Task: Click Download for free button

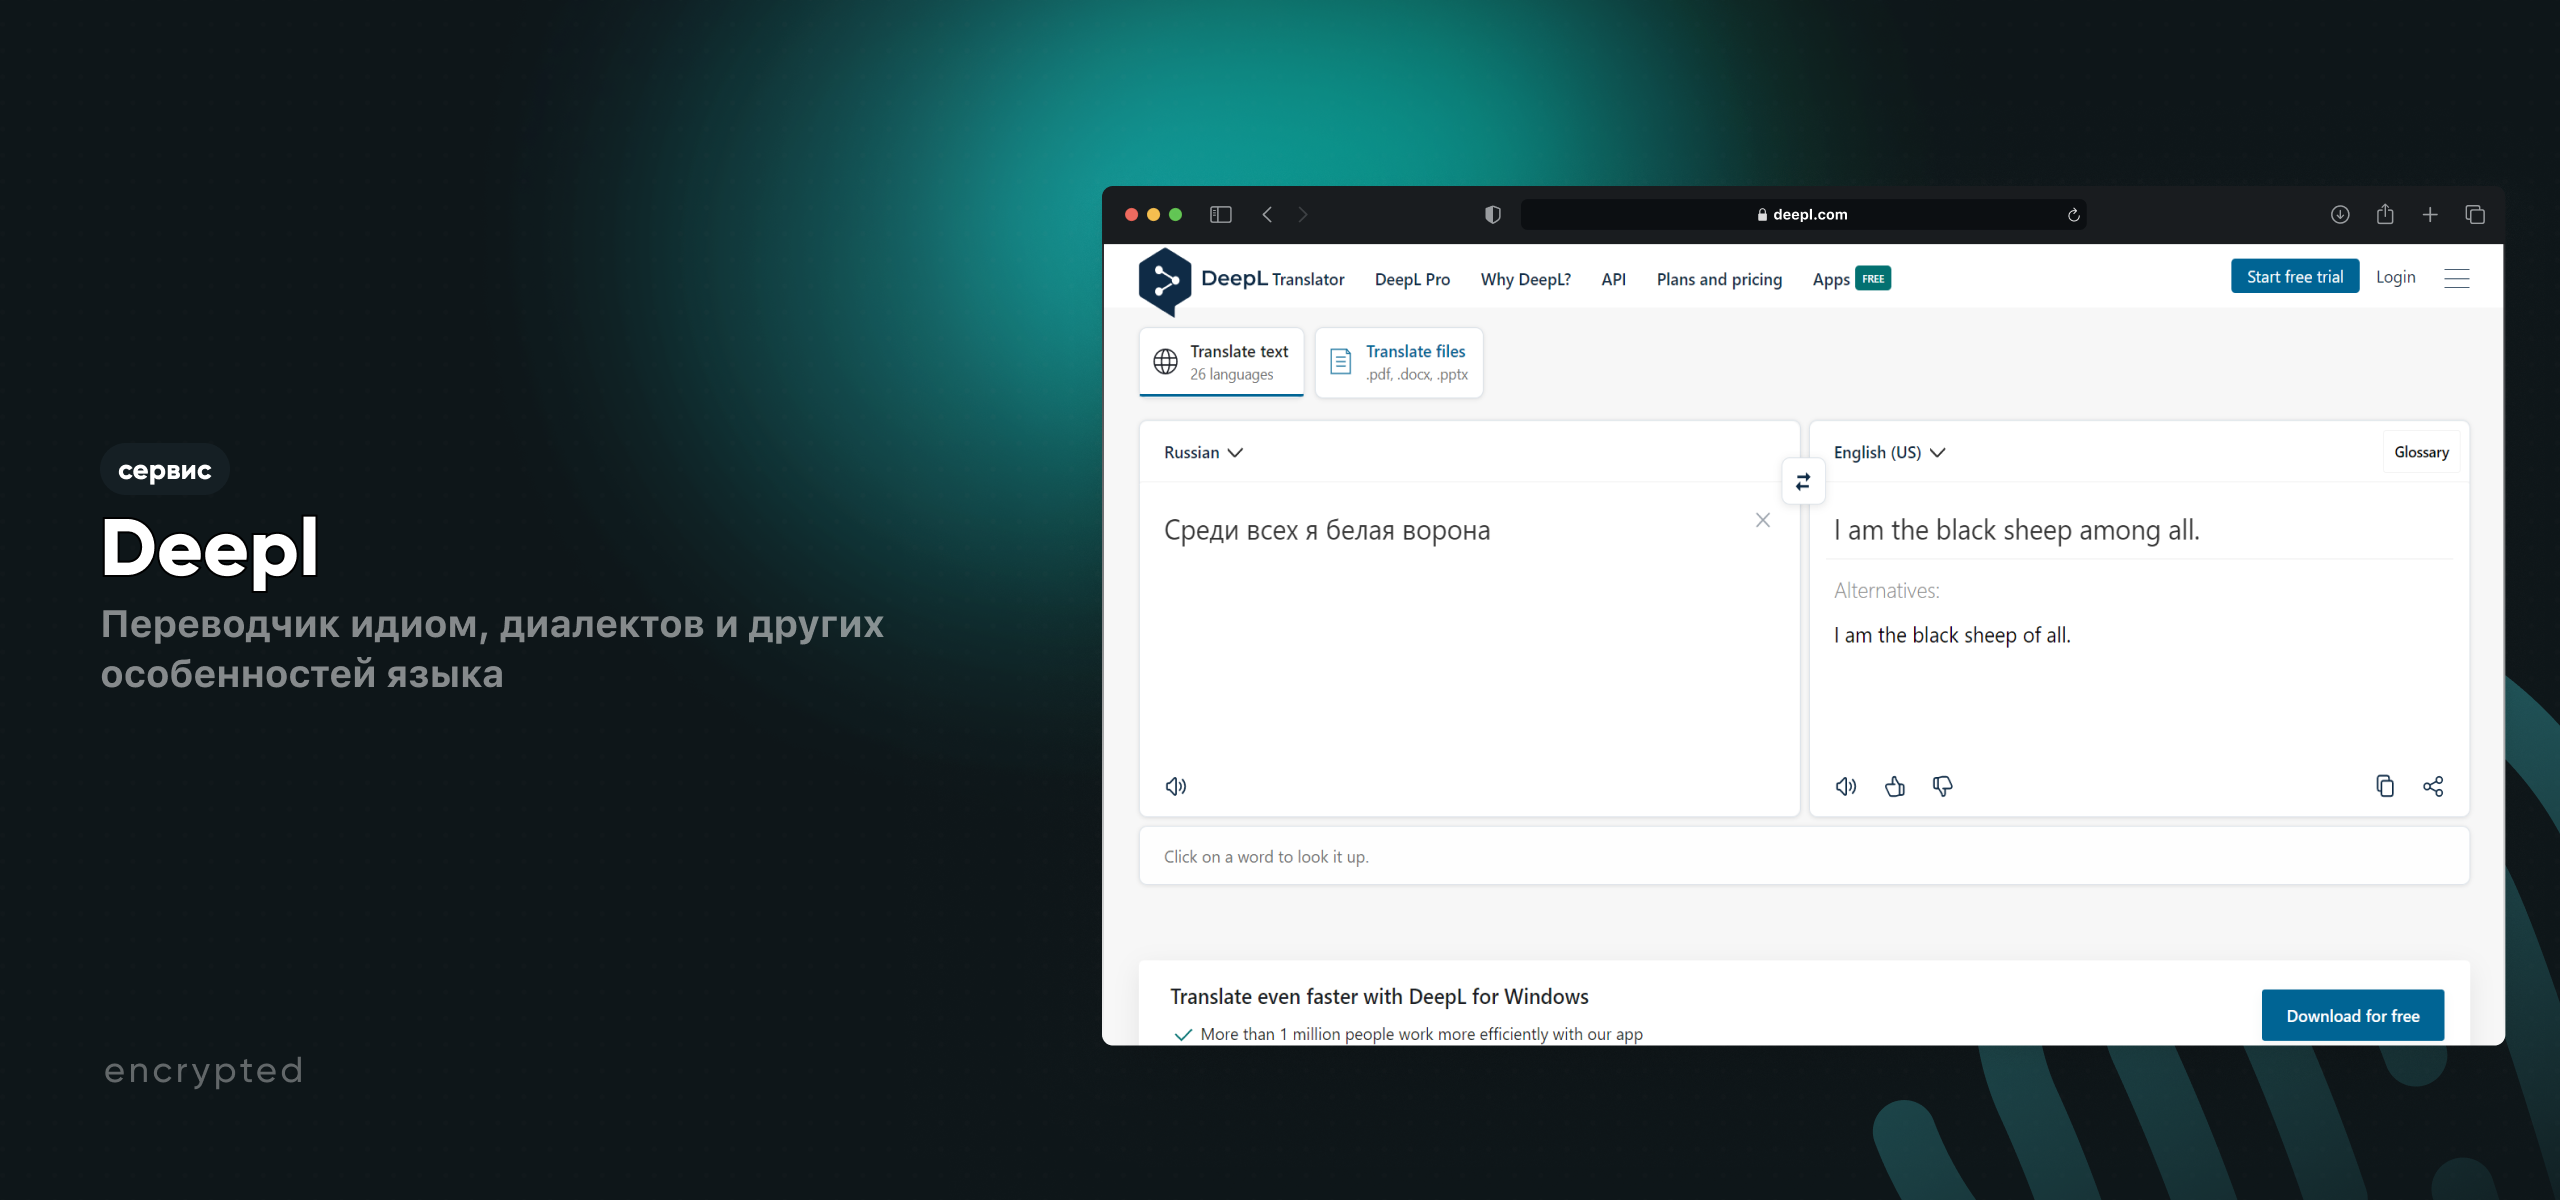Action: coord(2352,1015)
